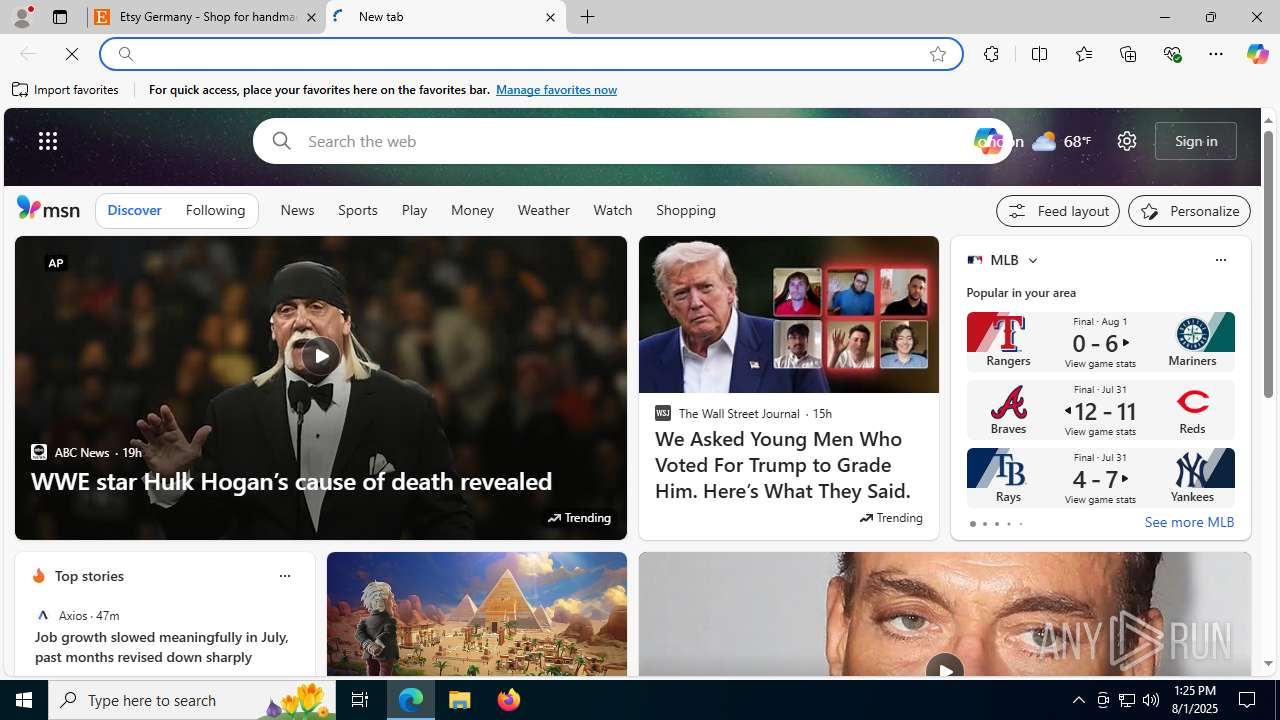Open Copilot icon in search box
1280x720 pixels.
[989, 141]
